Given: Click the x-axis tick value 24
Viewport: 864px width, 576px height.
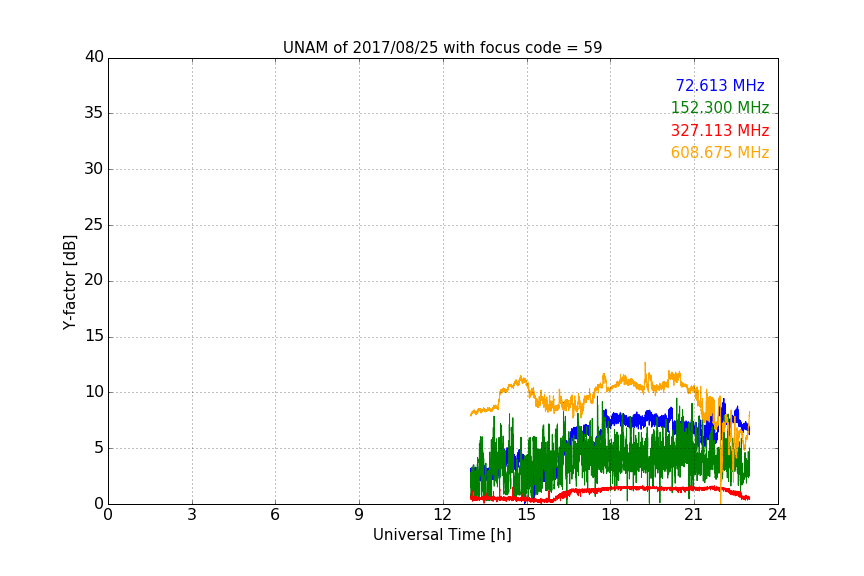Looking at the screenshot, I should click(x=777, y=515).
